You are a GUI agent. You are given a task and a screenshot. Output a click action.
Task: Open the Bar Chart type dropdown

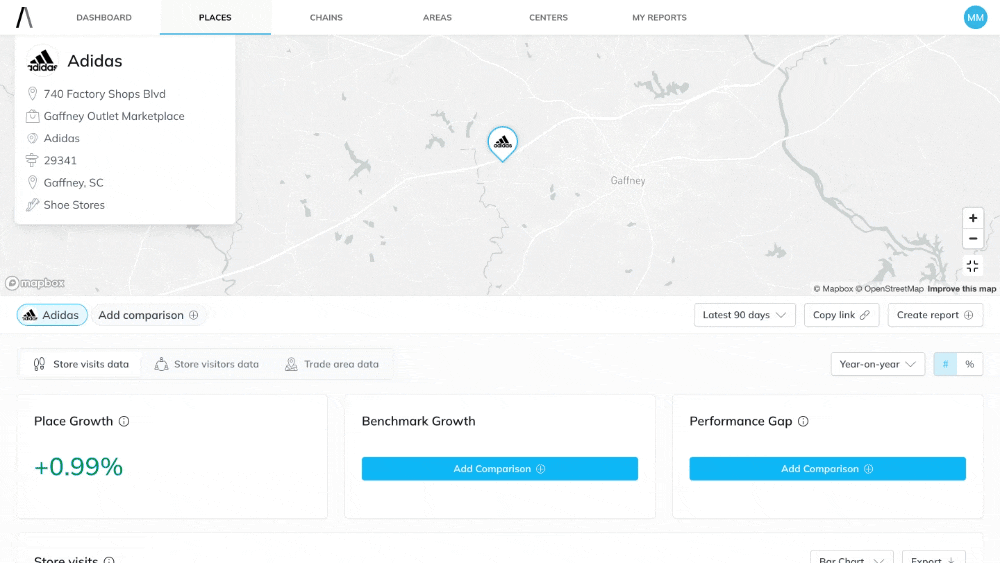click(x=850, y=558)
